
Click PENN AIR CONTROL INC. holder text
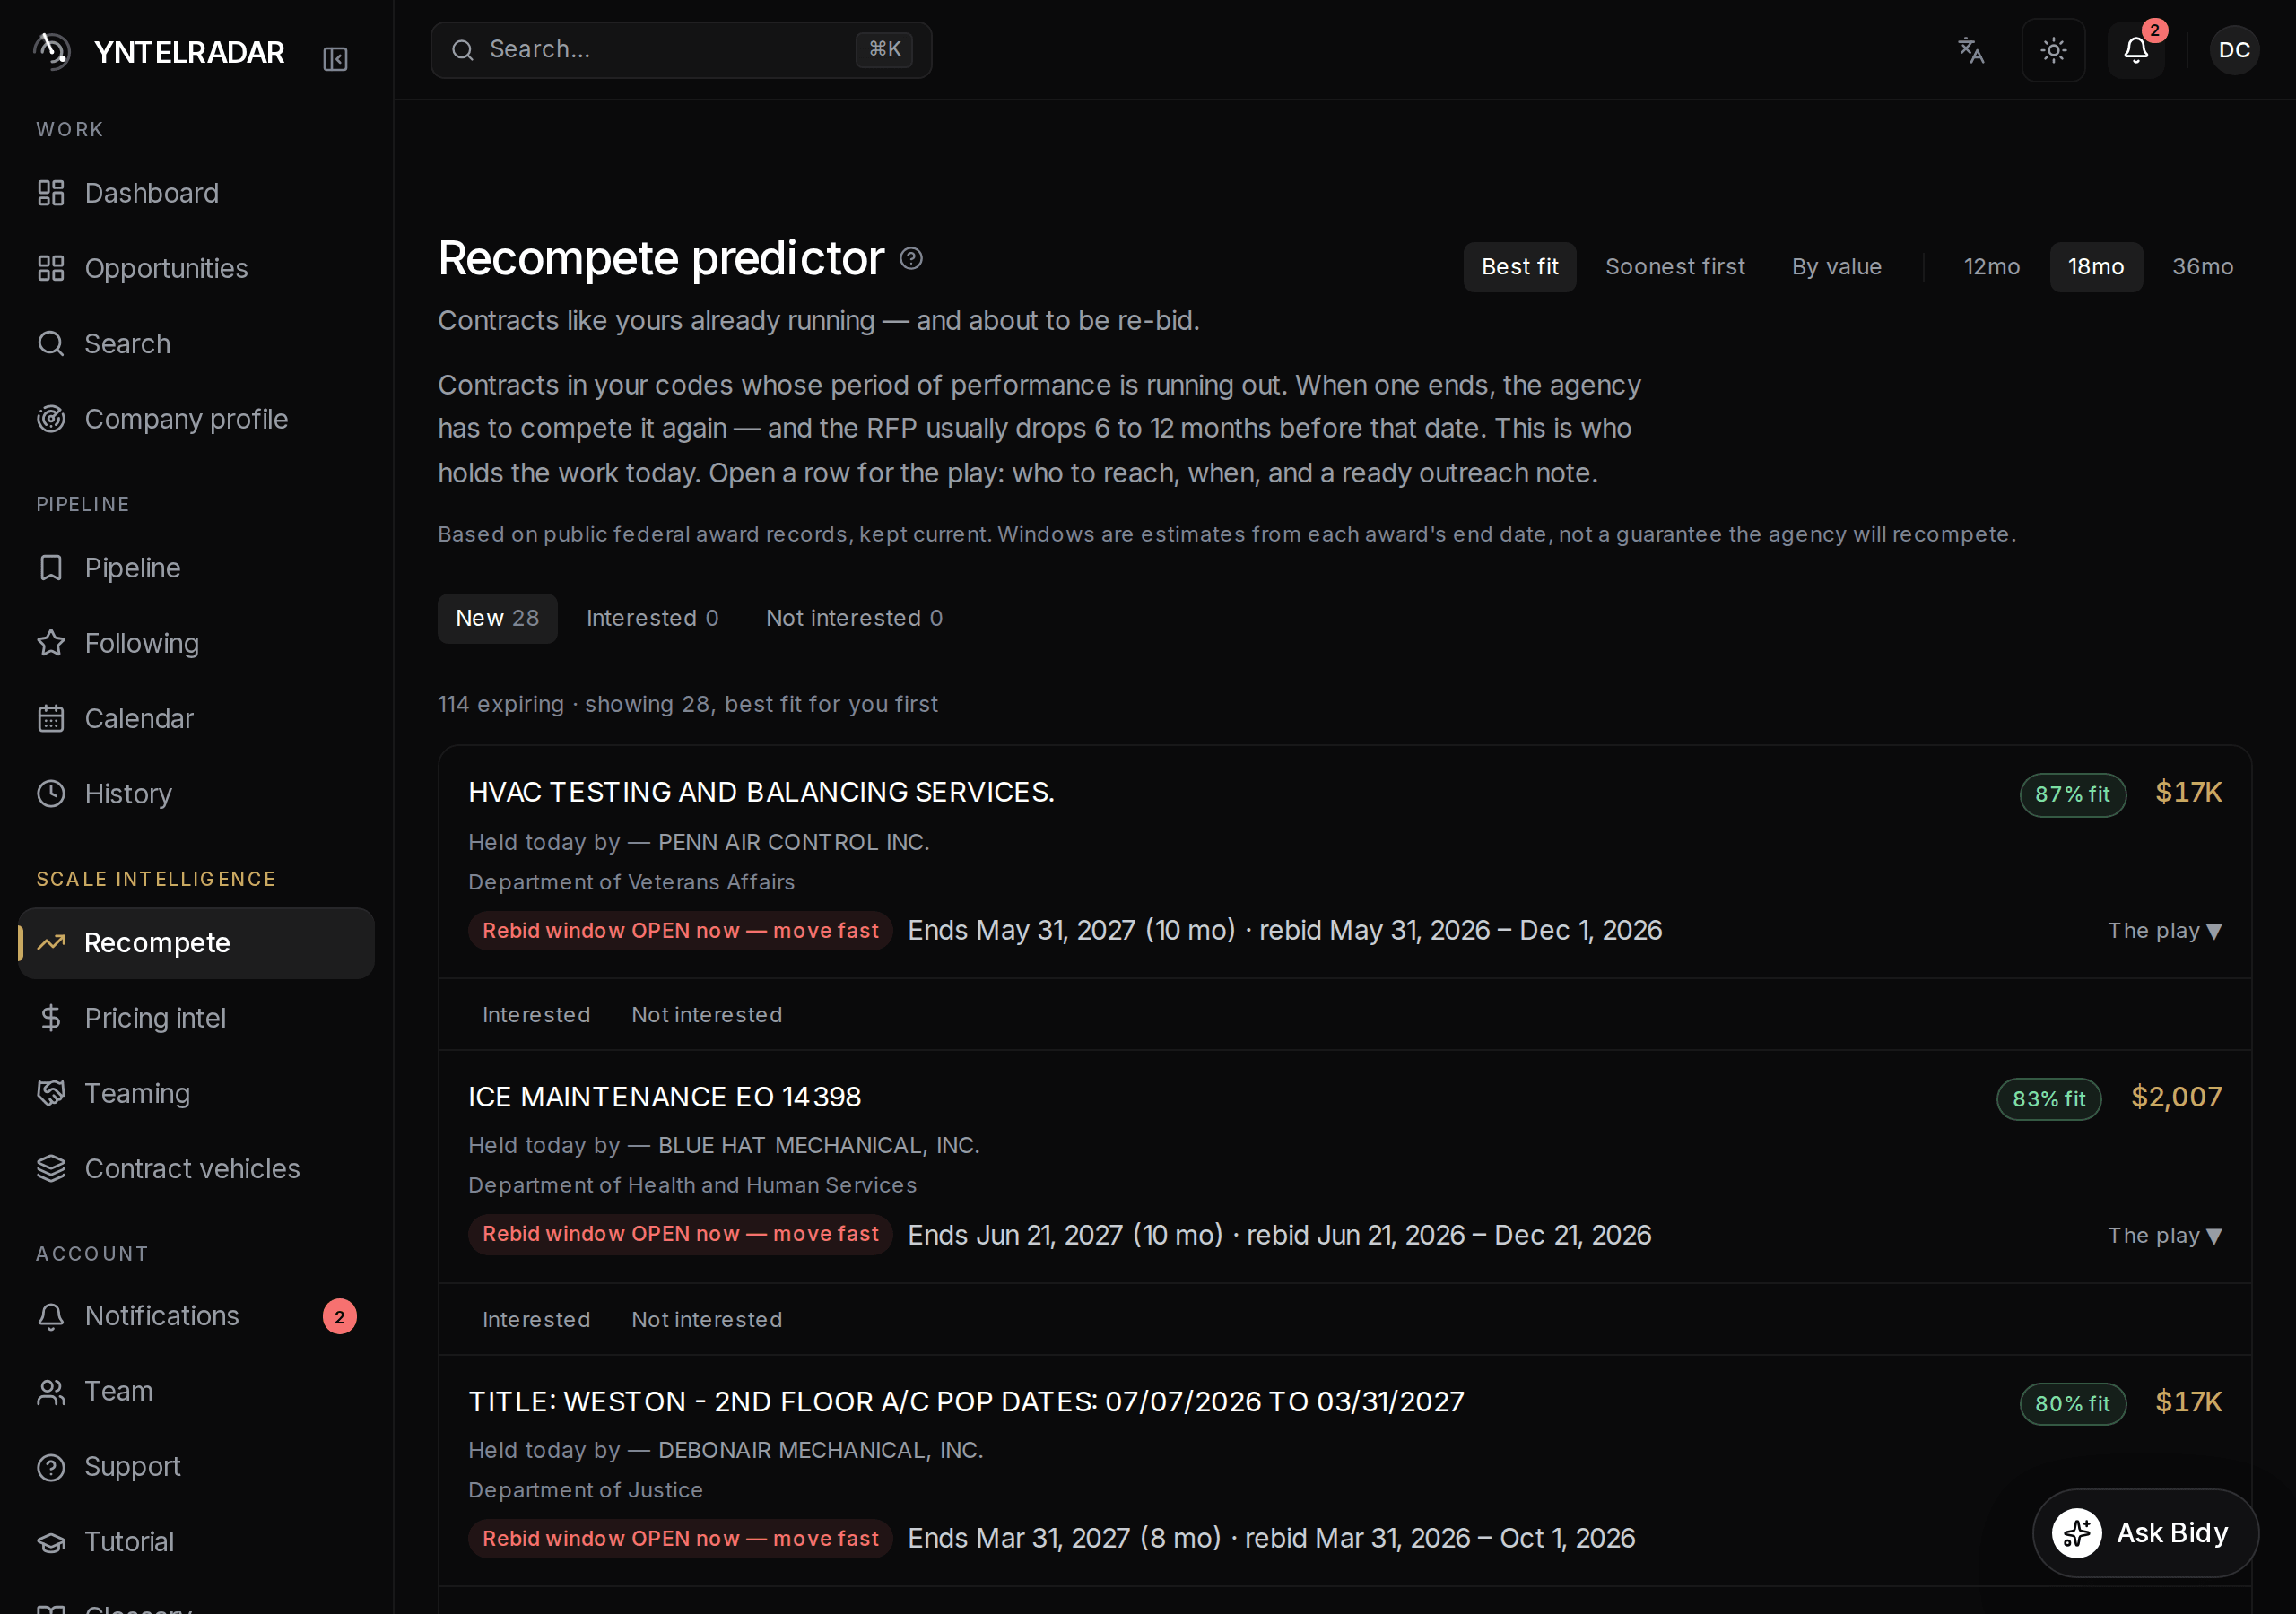point(793,843)
